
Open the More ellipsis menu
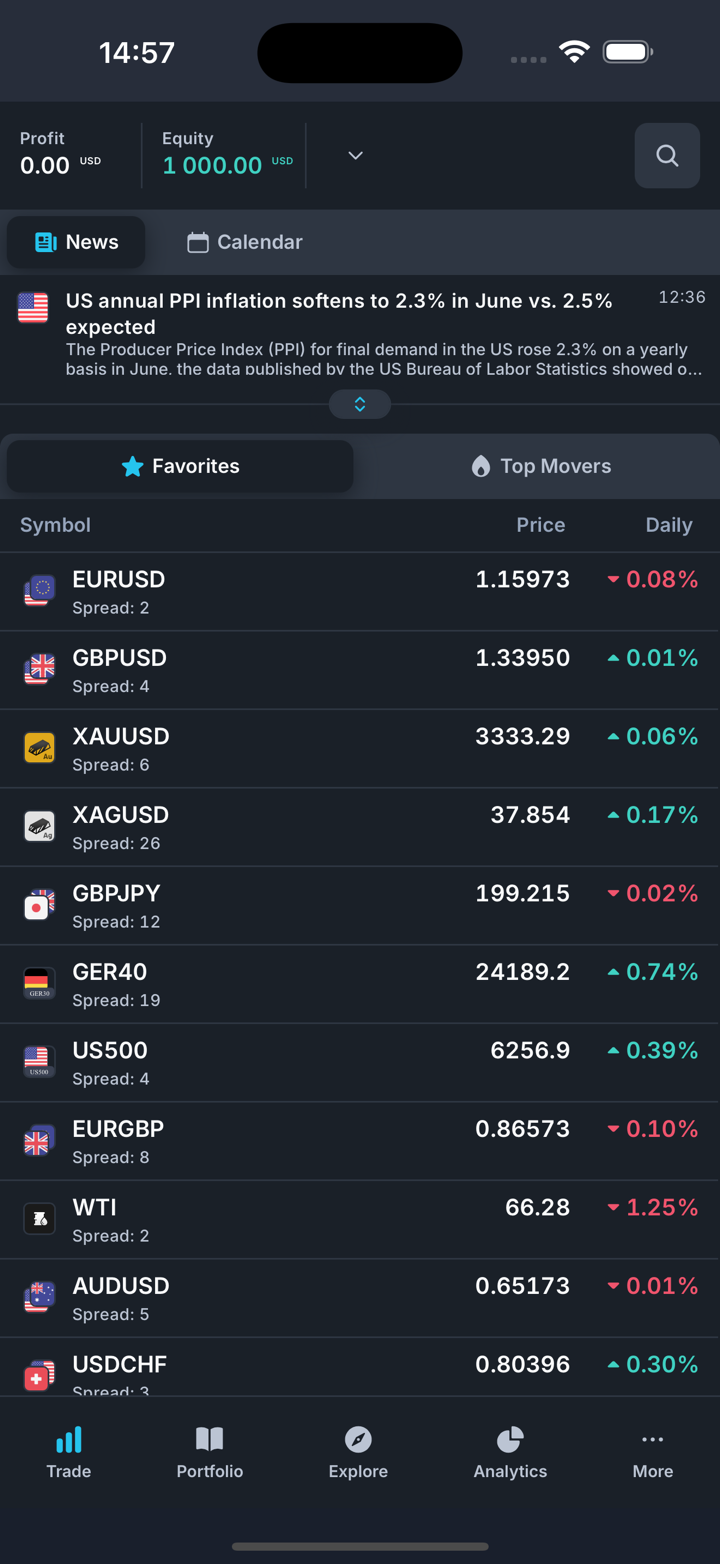tap(652, 1440)
